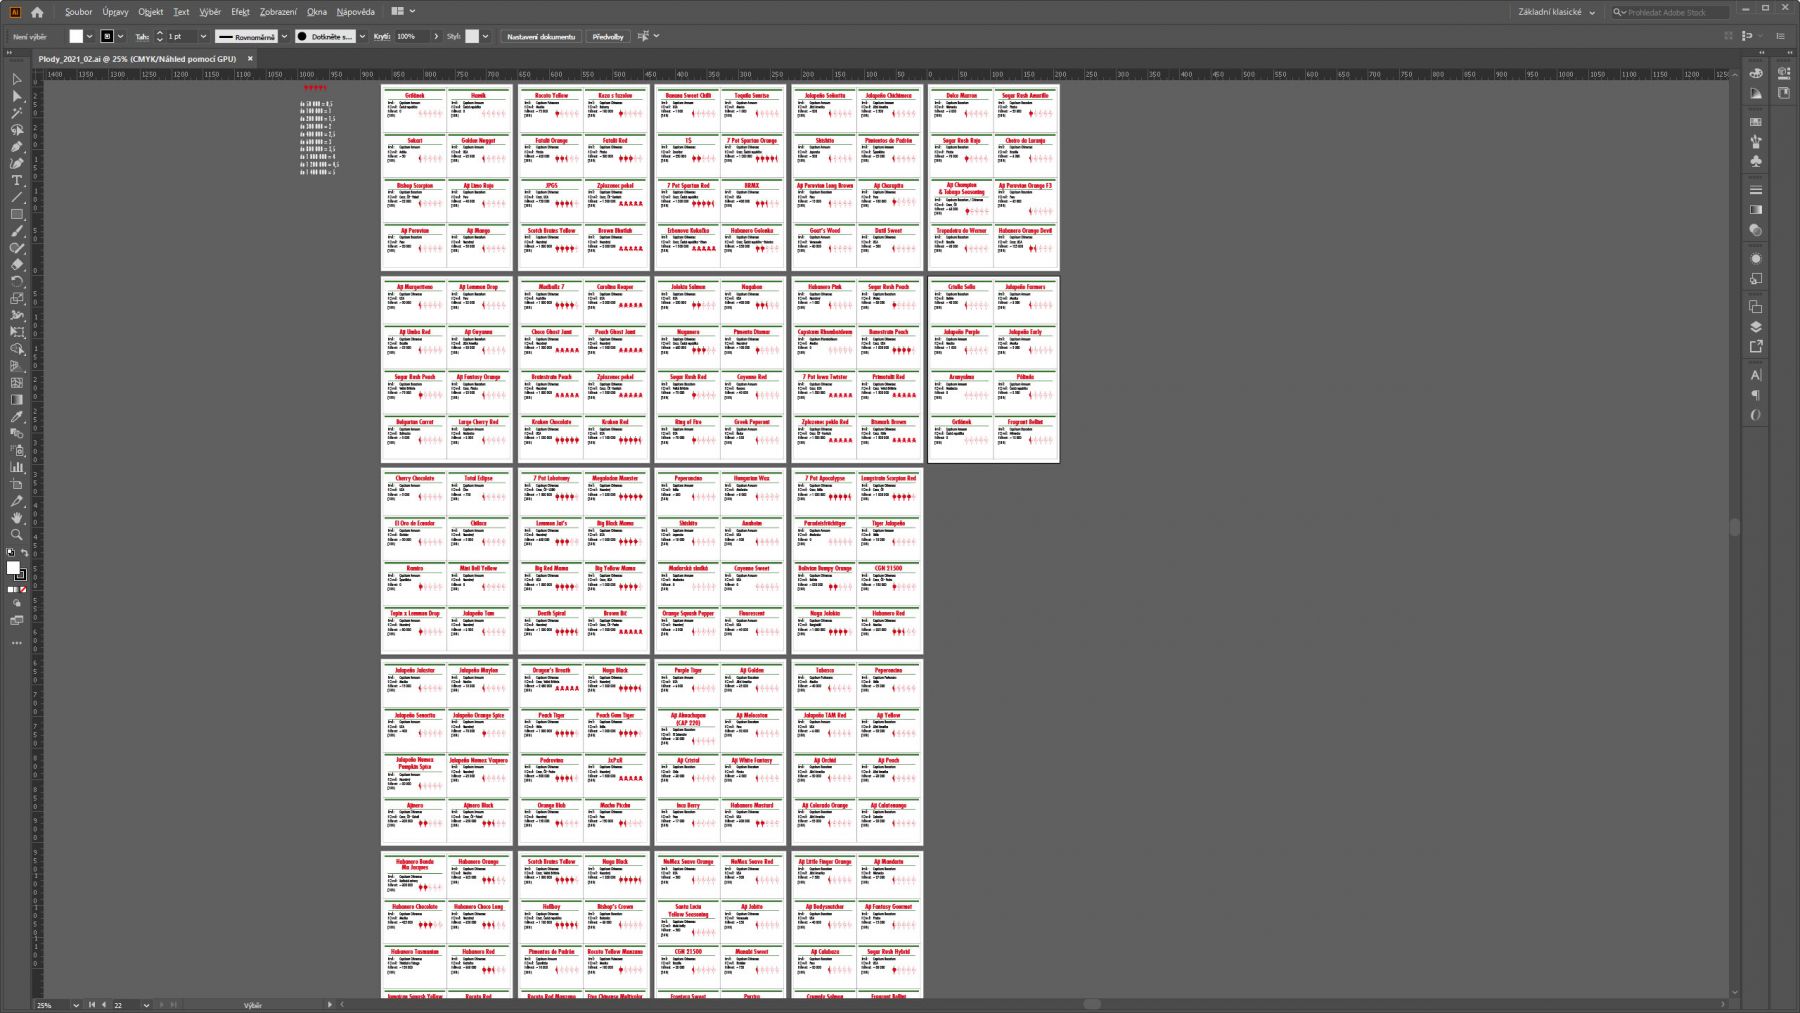Open the zoom level 25% dropdown
Screen dimensions: 1800x1013
pyautogui.click(x=76, y=1005)
